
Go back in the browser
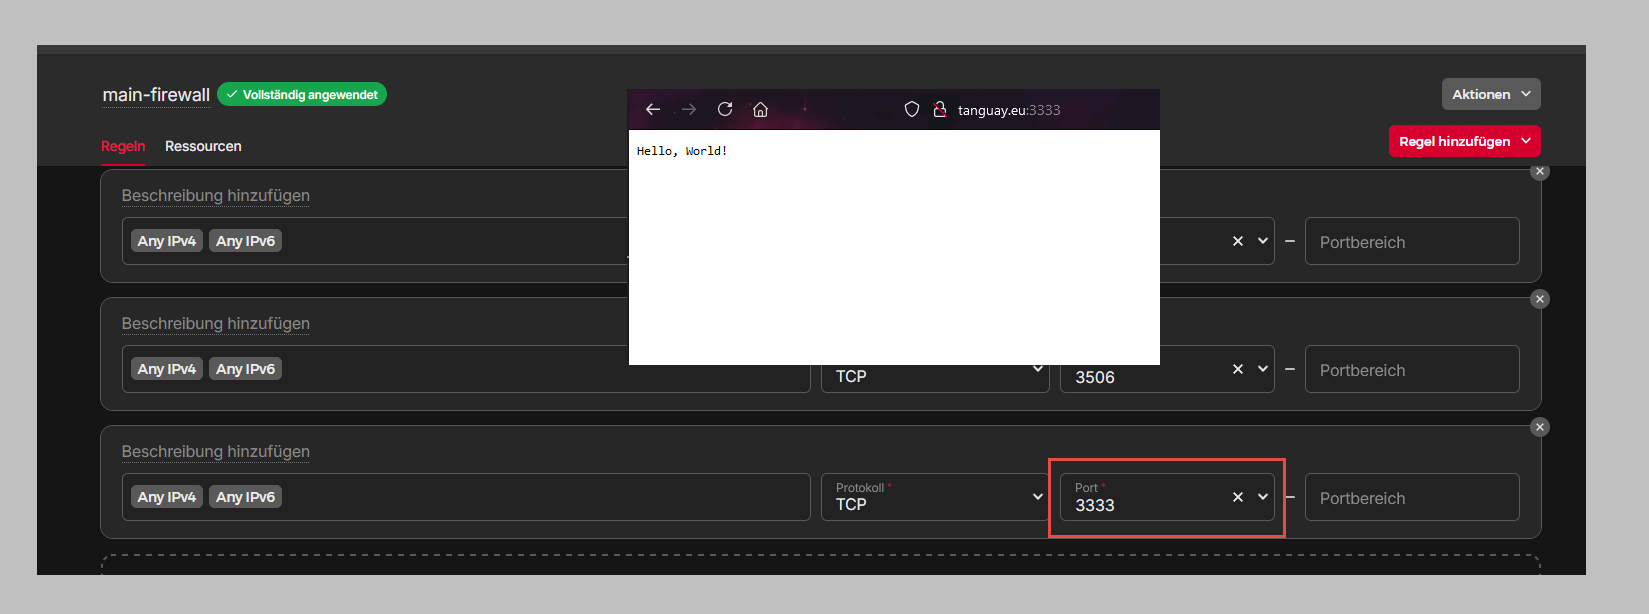[653, 109]
